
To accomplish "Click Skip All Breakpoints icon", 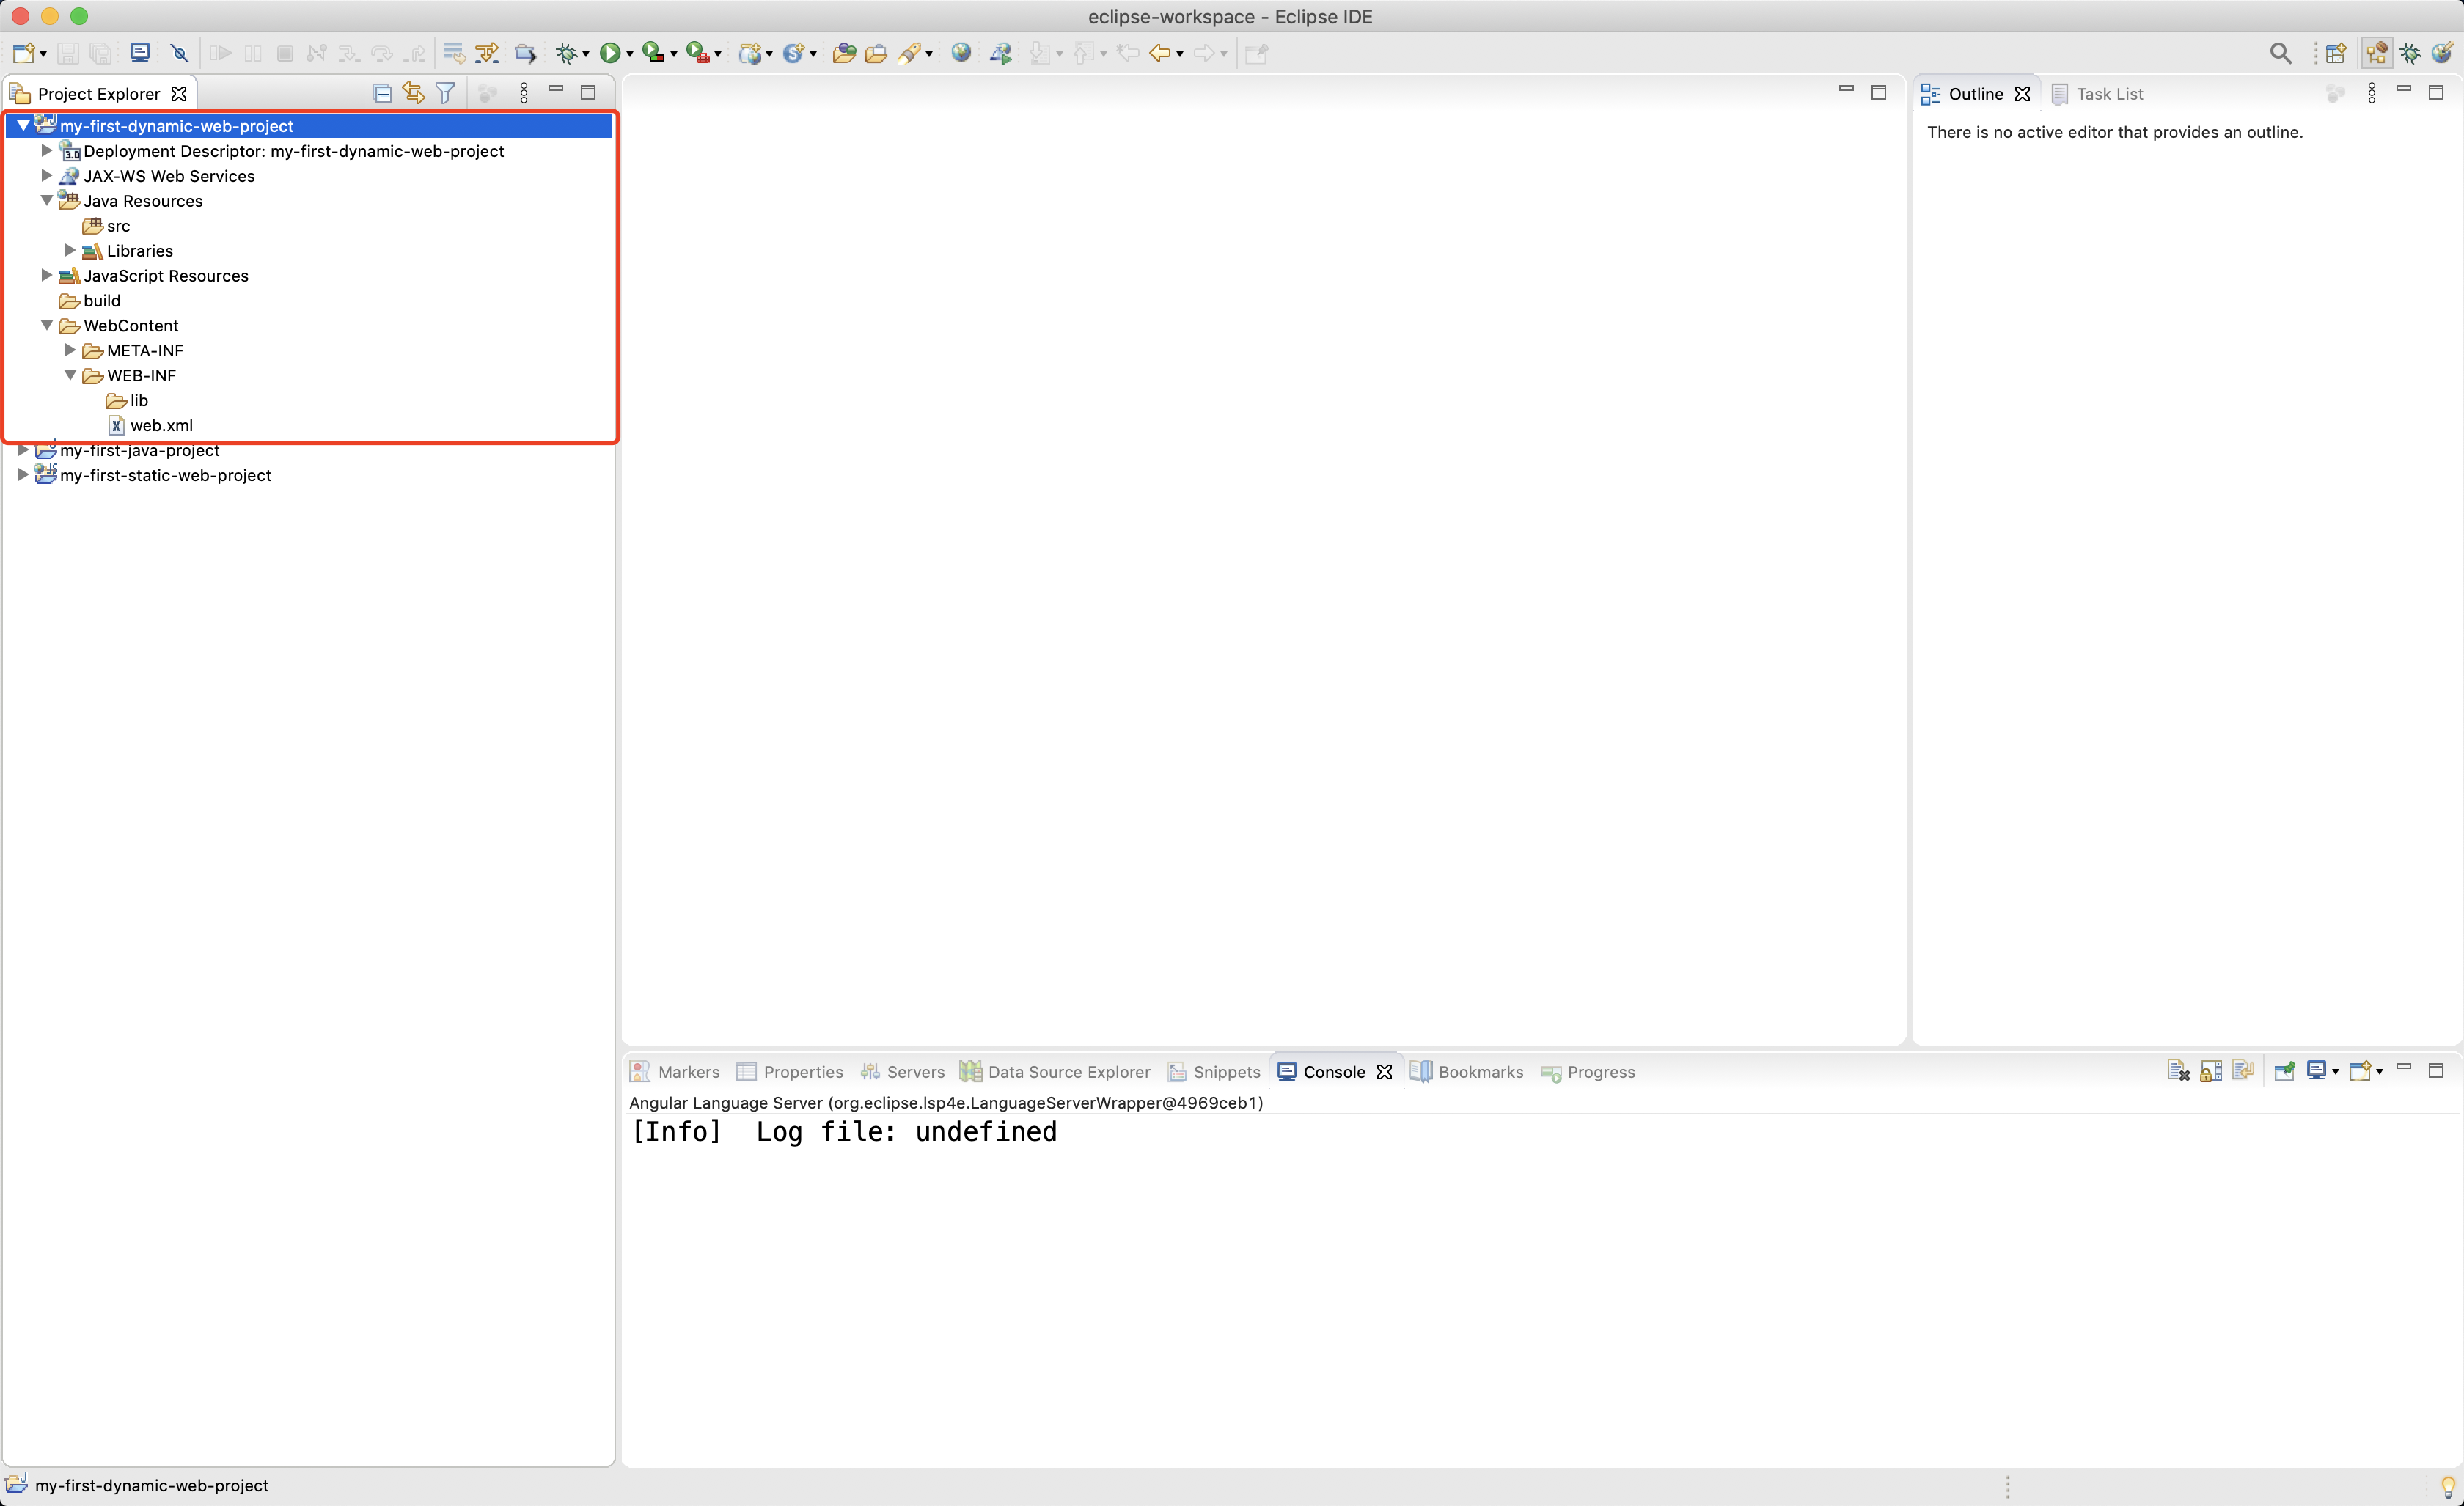I will 180,53.
